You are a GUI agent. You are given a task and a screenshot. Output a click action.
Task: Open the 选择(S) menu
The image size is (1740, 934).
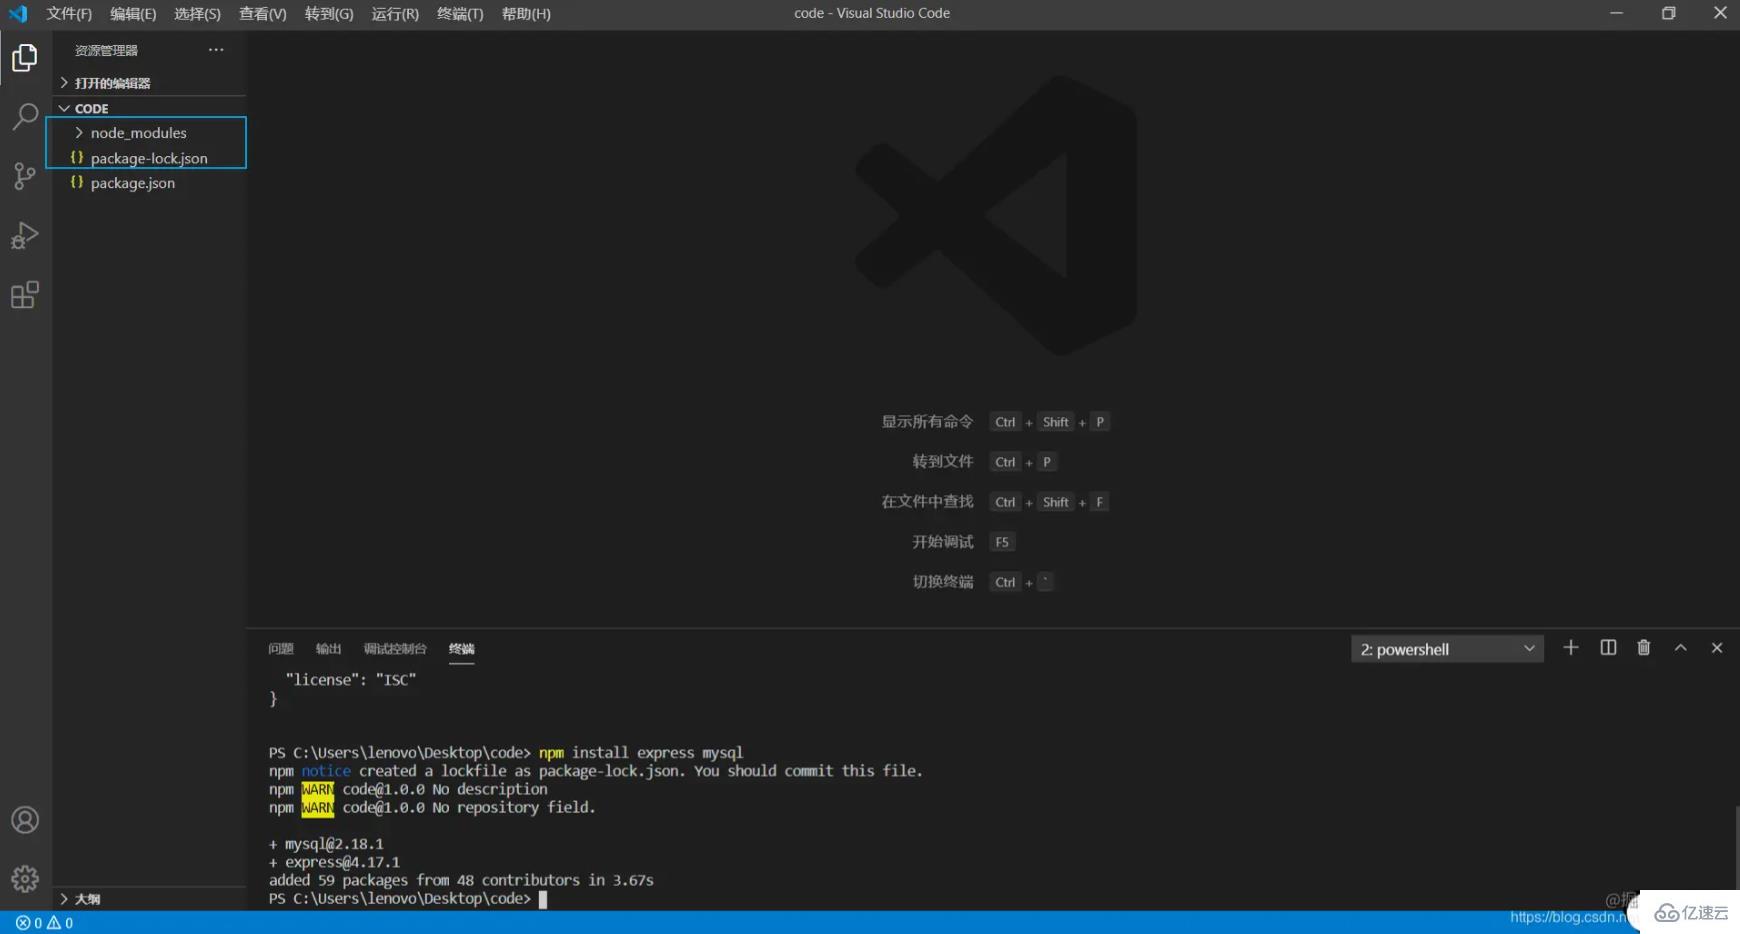[197, 14]
